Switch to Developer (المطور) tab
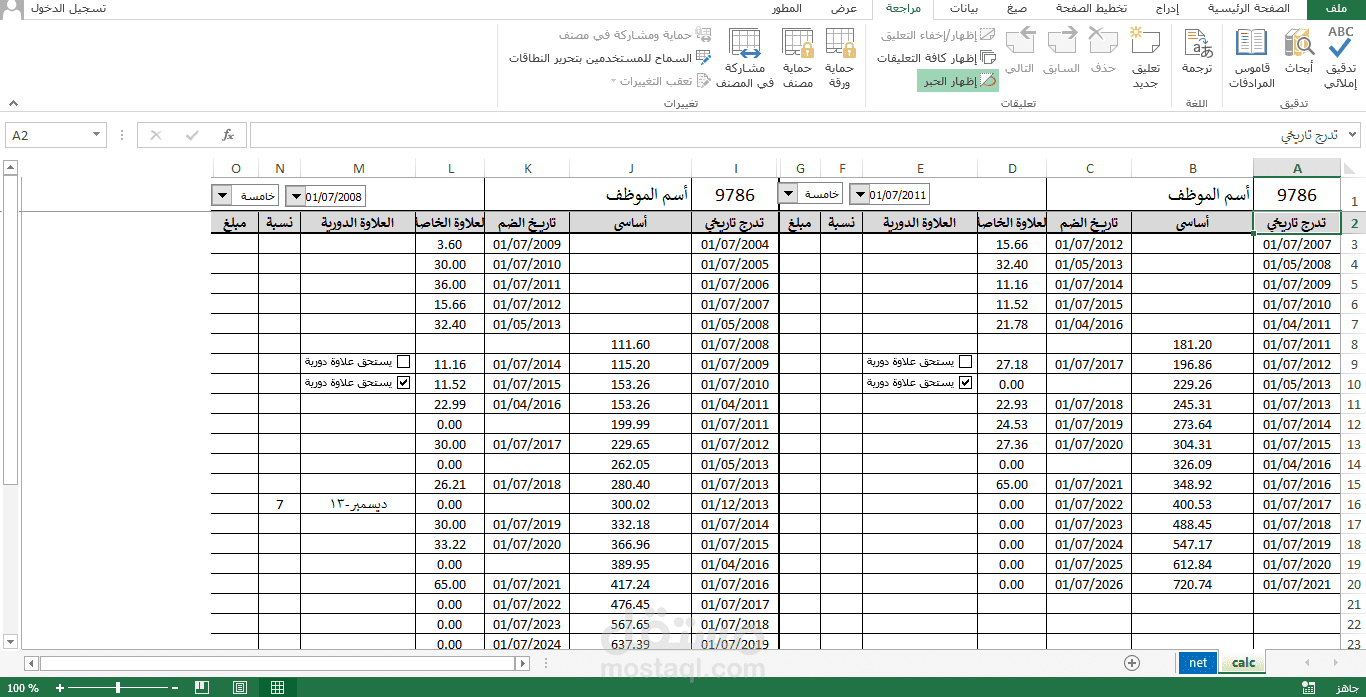The width and height of the screenshot is (1366, 697). (x=786, y=9)
